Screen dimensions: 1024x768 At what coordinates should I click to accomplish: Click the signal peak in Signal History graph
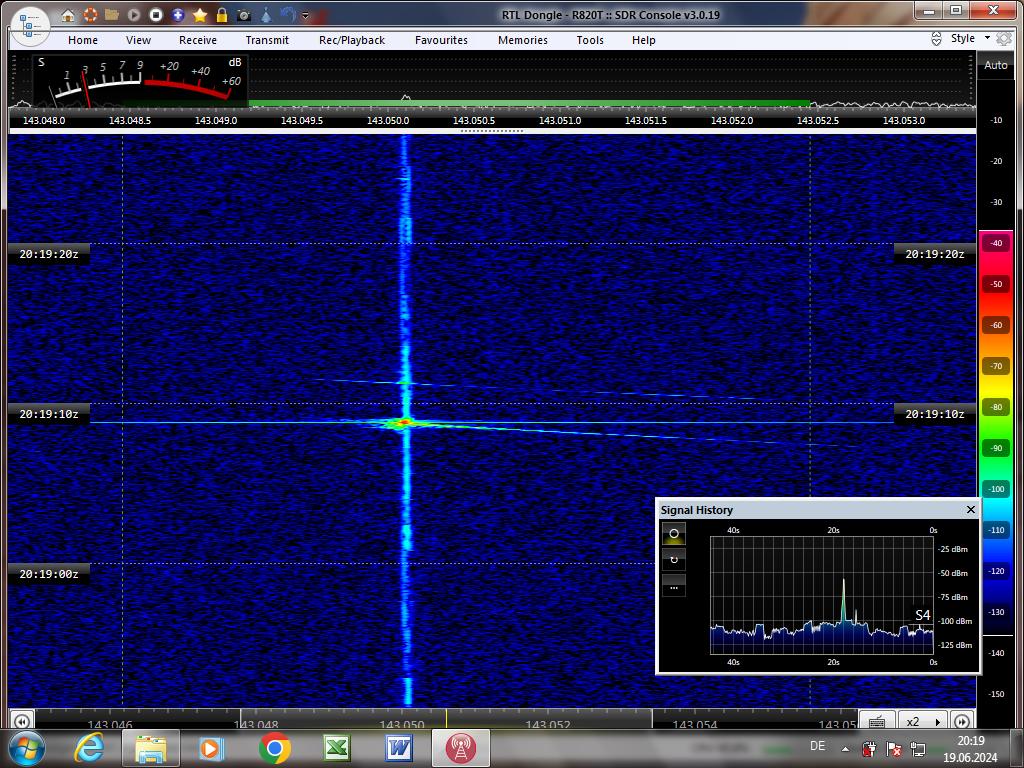[843, 601]
